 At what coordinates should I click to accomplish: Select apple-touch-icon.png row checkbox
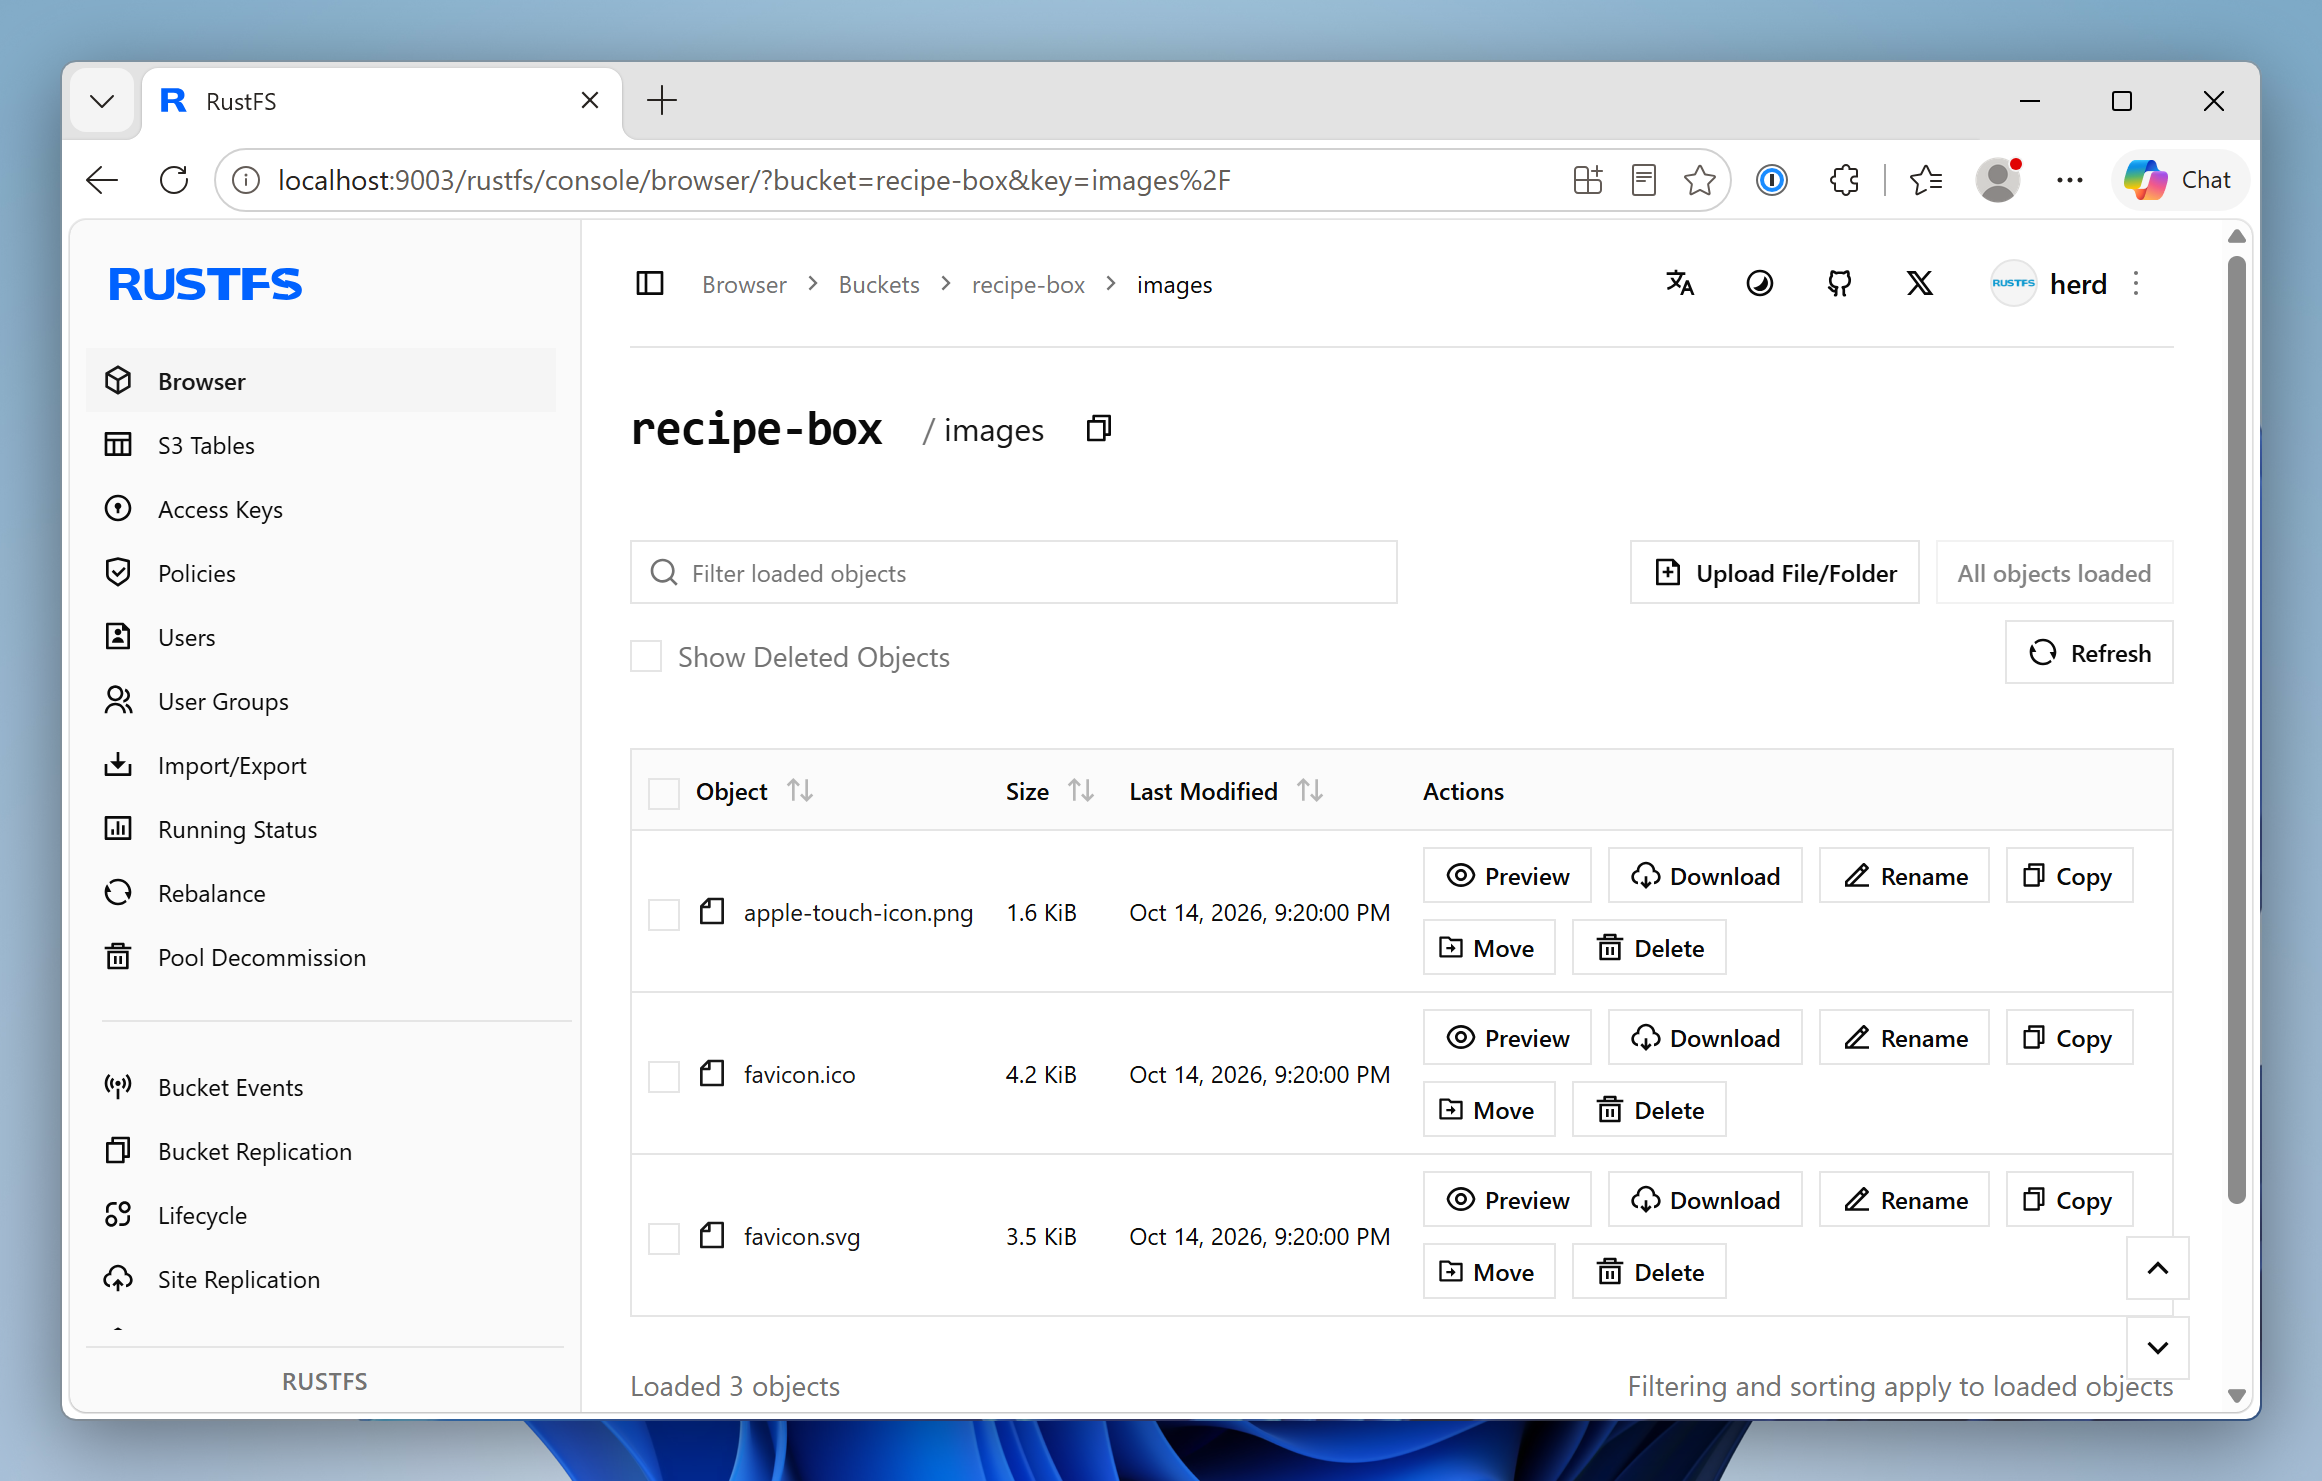point(664,913)
